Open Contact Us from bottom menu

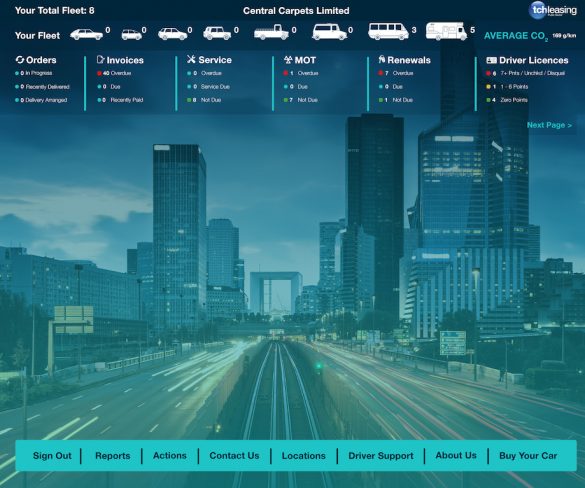point(234,456)
